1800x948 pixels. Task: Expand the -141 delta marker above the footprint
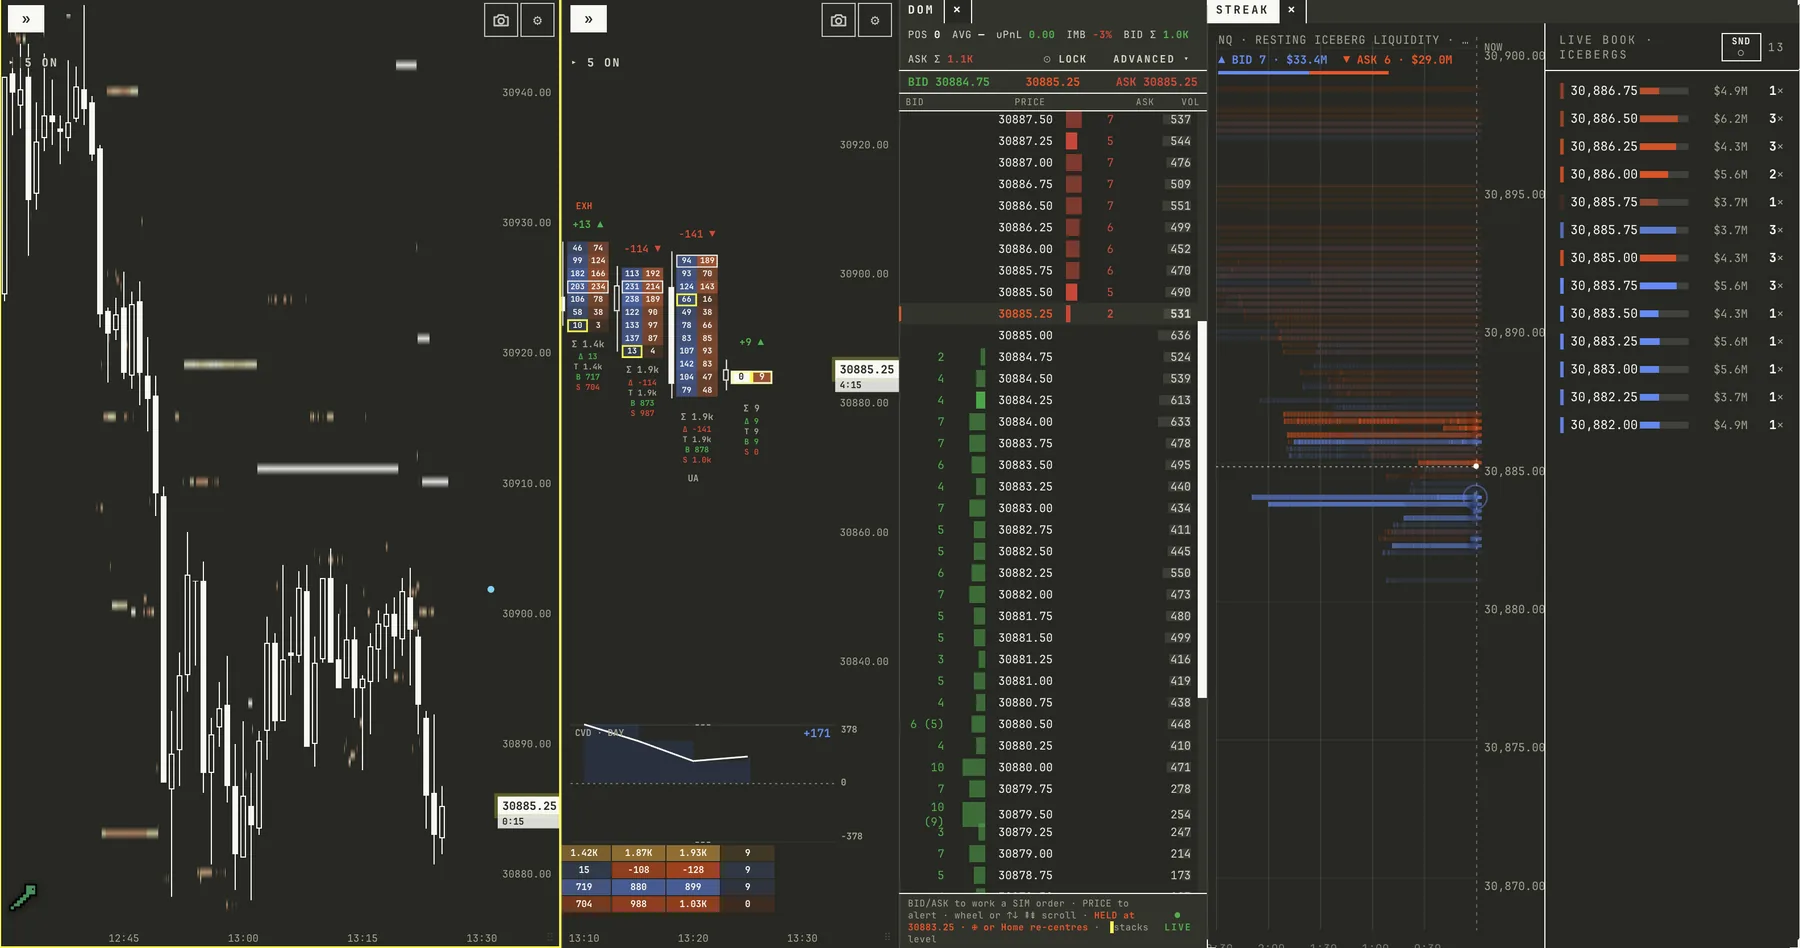697,234
